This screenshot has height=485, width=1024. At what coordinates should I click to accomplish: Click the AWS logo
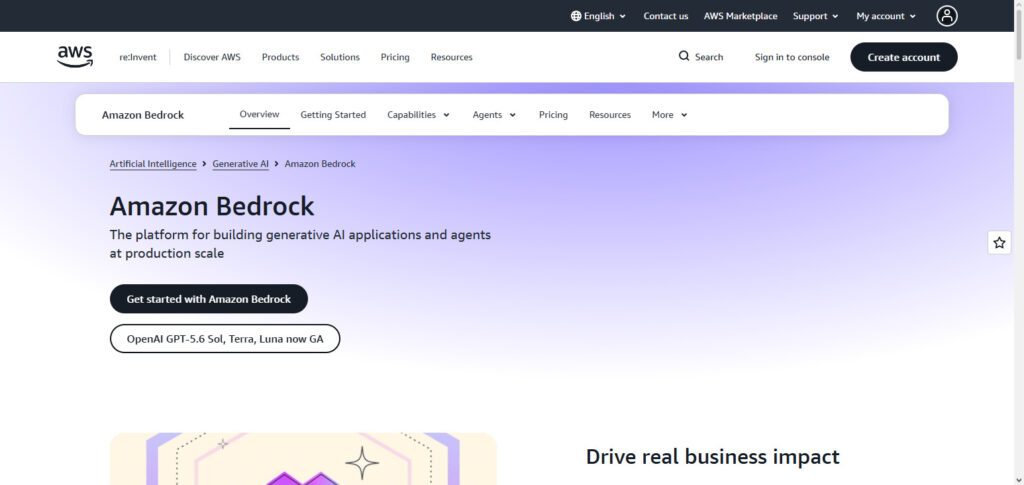(74, 57)
